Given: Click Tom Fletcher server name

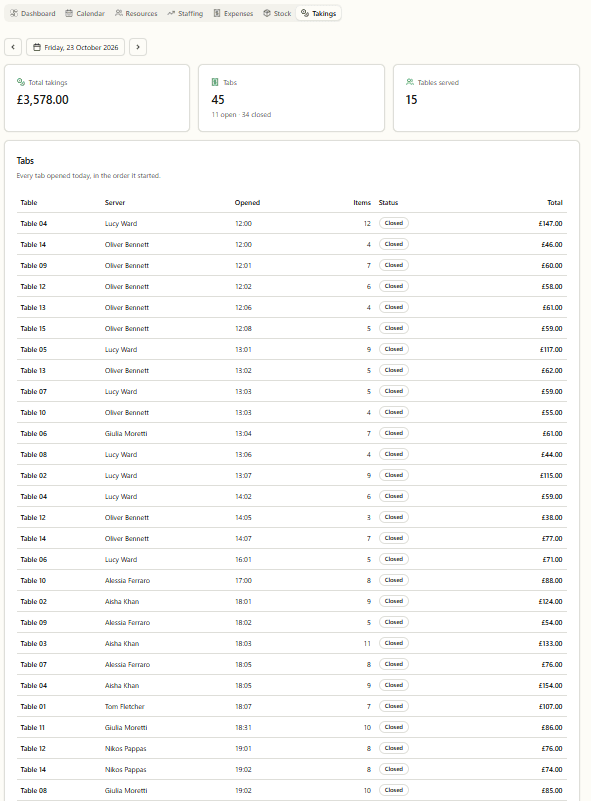Looking at the screenshot, I should [x=125, y=706].
